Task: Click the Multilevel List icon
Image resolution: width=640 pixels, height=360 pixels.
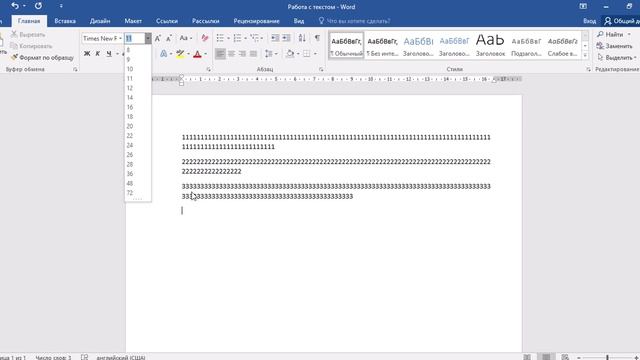Action: (255, 38)
